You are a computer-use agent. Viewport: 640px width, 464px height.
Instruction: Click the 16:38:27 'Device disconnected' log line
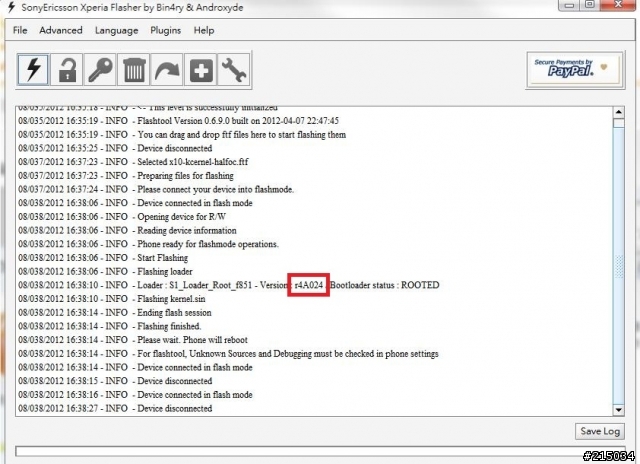[x=115, y=408]
